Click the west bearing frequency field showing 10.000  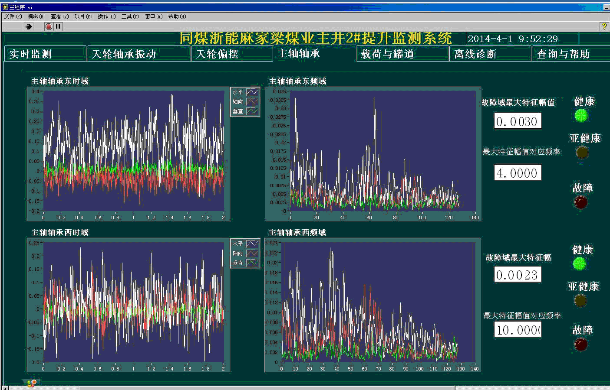[517, 330]
